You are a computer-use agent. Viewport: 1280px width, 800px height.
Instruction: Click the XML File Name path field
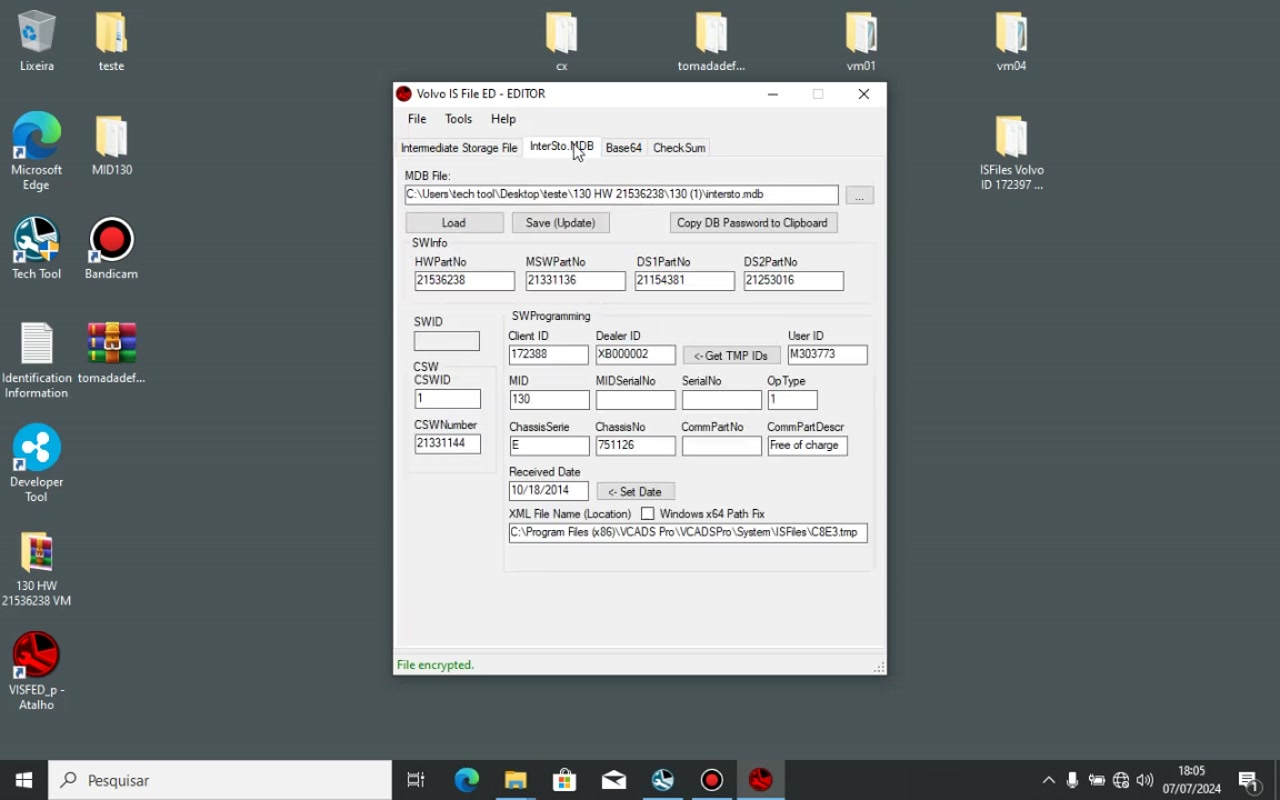tap(688, 533)
